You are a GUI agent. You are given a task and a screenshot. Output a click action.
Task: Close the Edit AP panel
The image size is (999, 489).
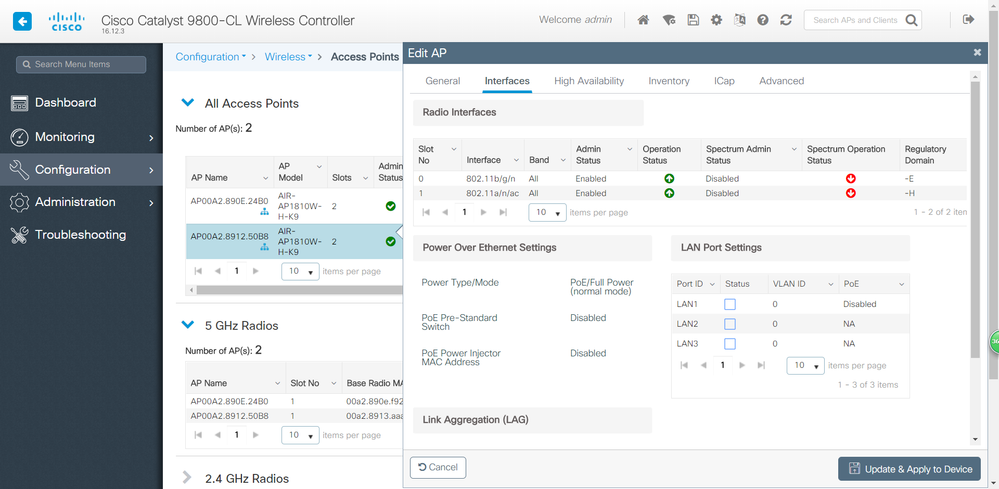tap(977, 53)
